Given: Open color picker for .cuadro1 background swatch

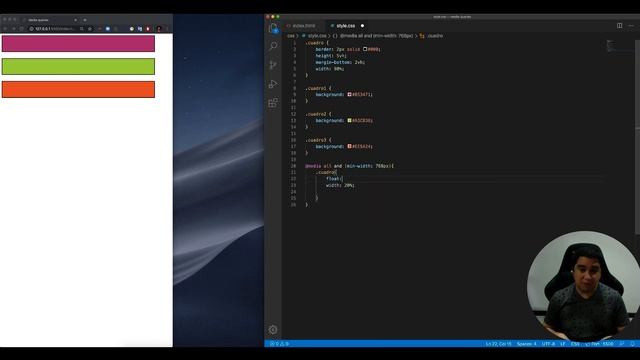Looking at the screenshot, I should coord(349,94).
